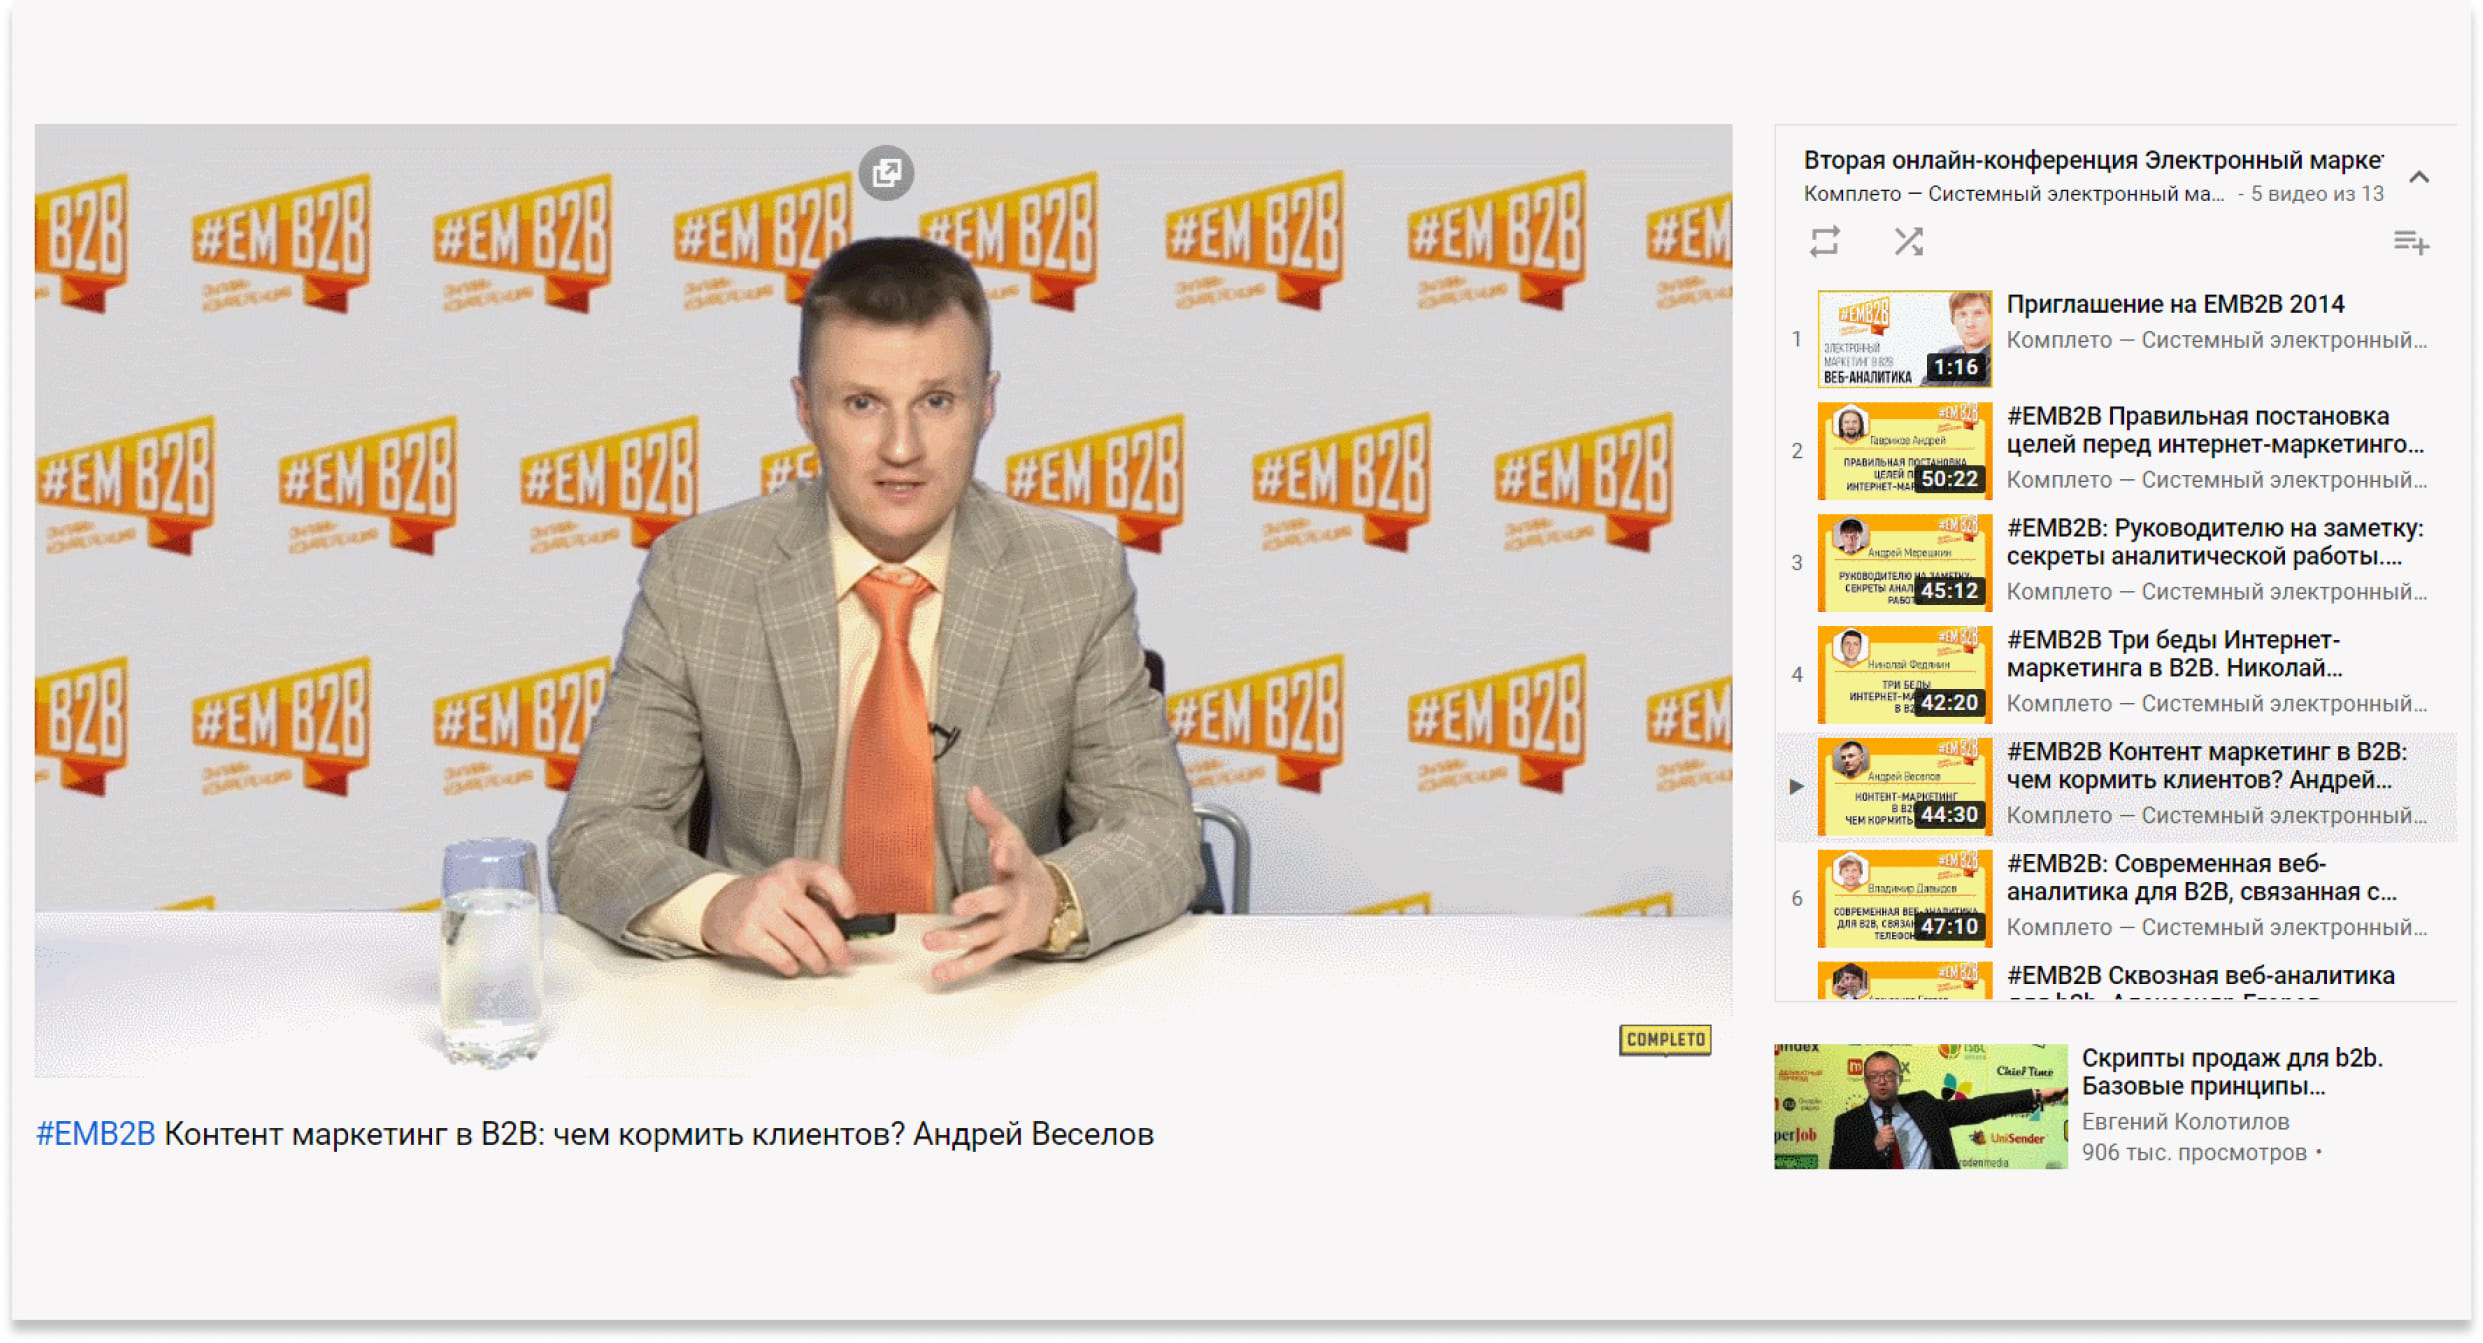Open thumbnail of Приглашение на EMB2B 2014
The image size is (2483, 1343).
1904,339
